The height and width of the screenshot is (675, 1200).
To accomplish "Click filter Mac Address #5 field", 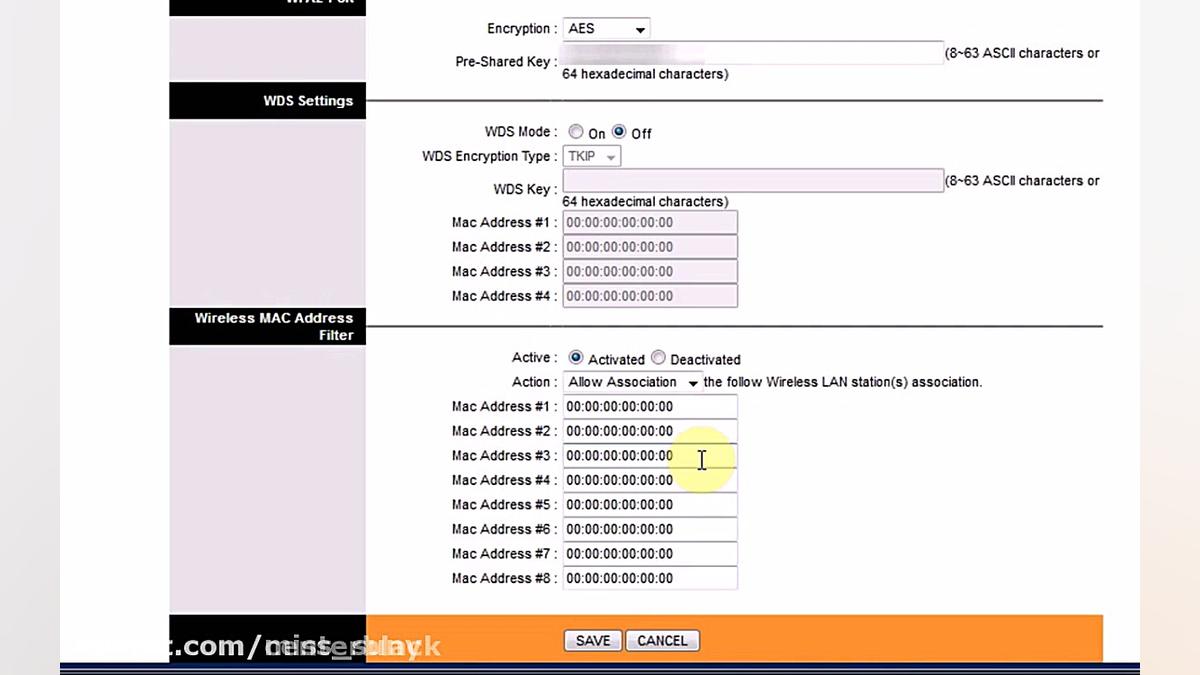I will 650,505.
